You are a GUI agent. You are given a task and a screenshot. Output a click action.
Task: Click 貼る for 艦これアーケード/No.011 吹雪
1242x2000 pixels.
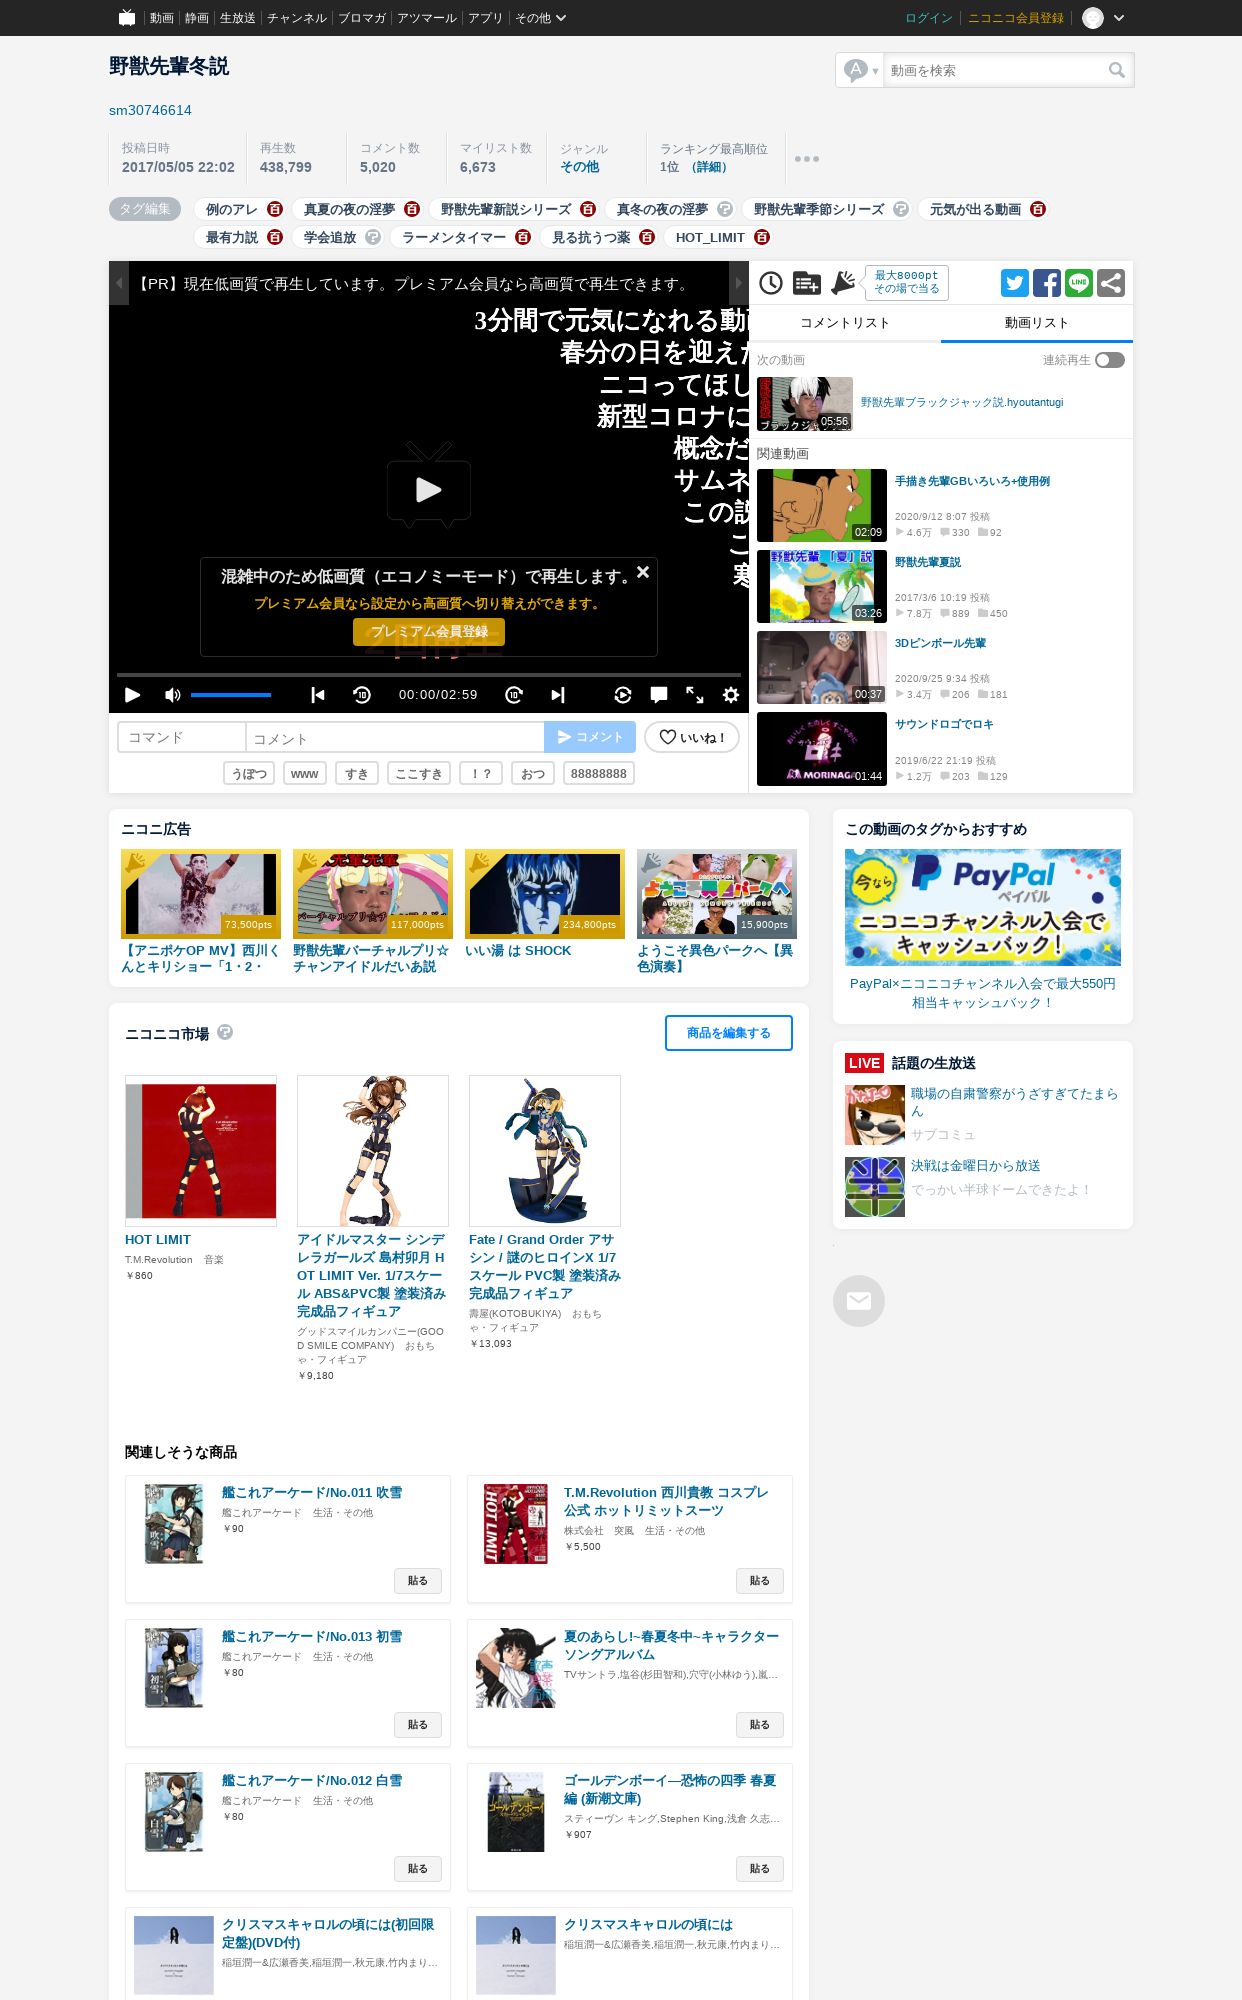tap(418, 1581)
